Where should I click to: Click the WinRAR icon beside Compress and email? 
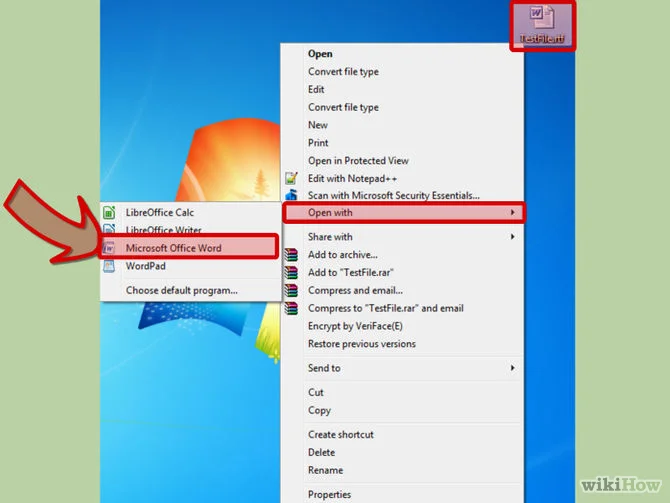(x=291, y=291)
